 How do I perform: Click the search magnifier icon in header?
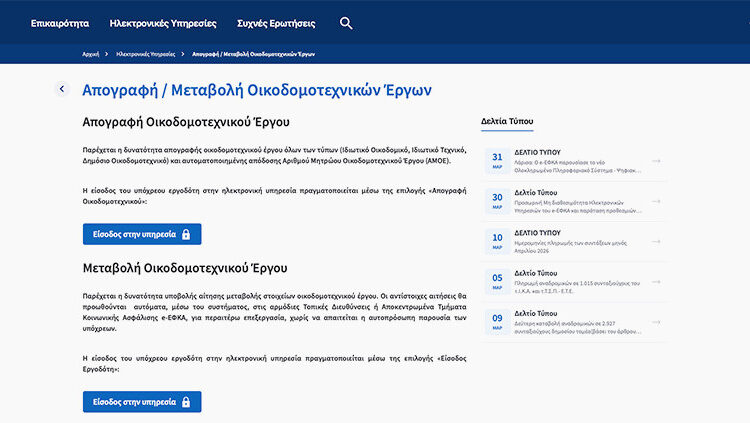pos(346,23)
